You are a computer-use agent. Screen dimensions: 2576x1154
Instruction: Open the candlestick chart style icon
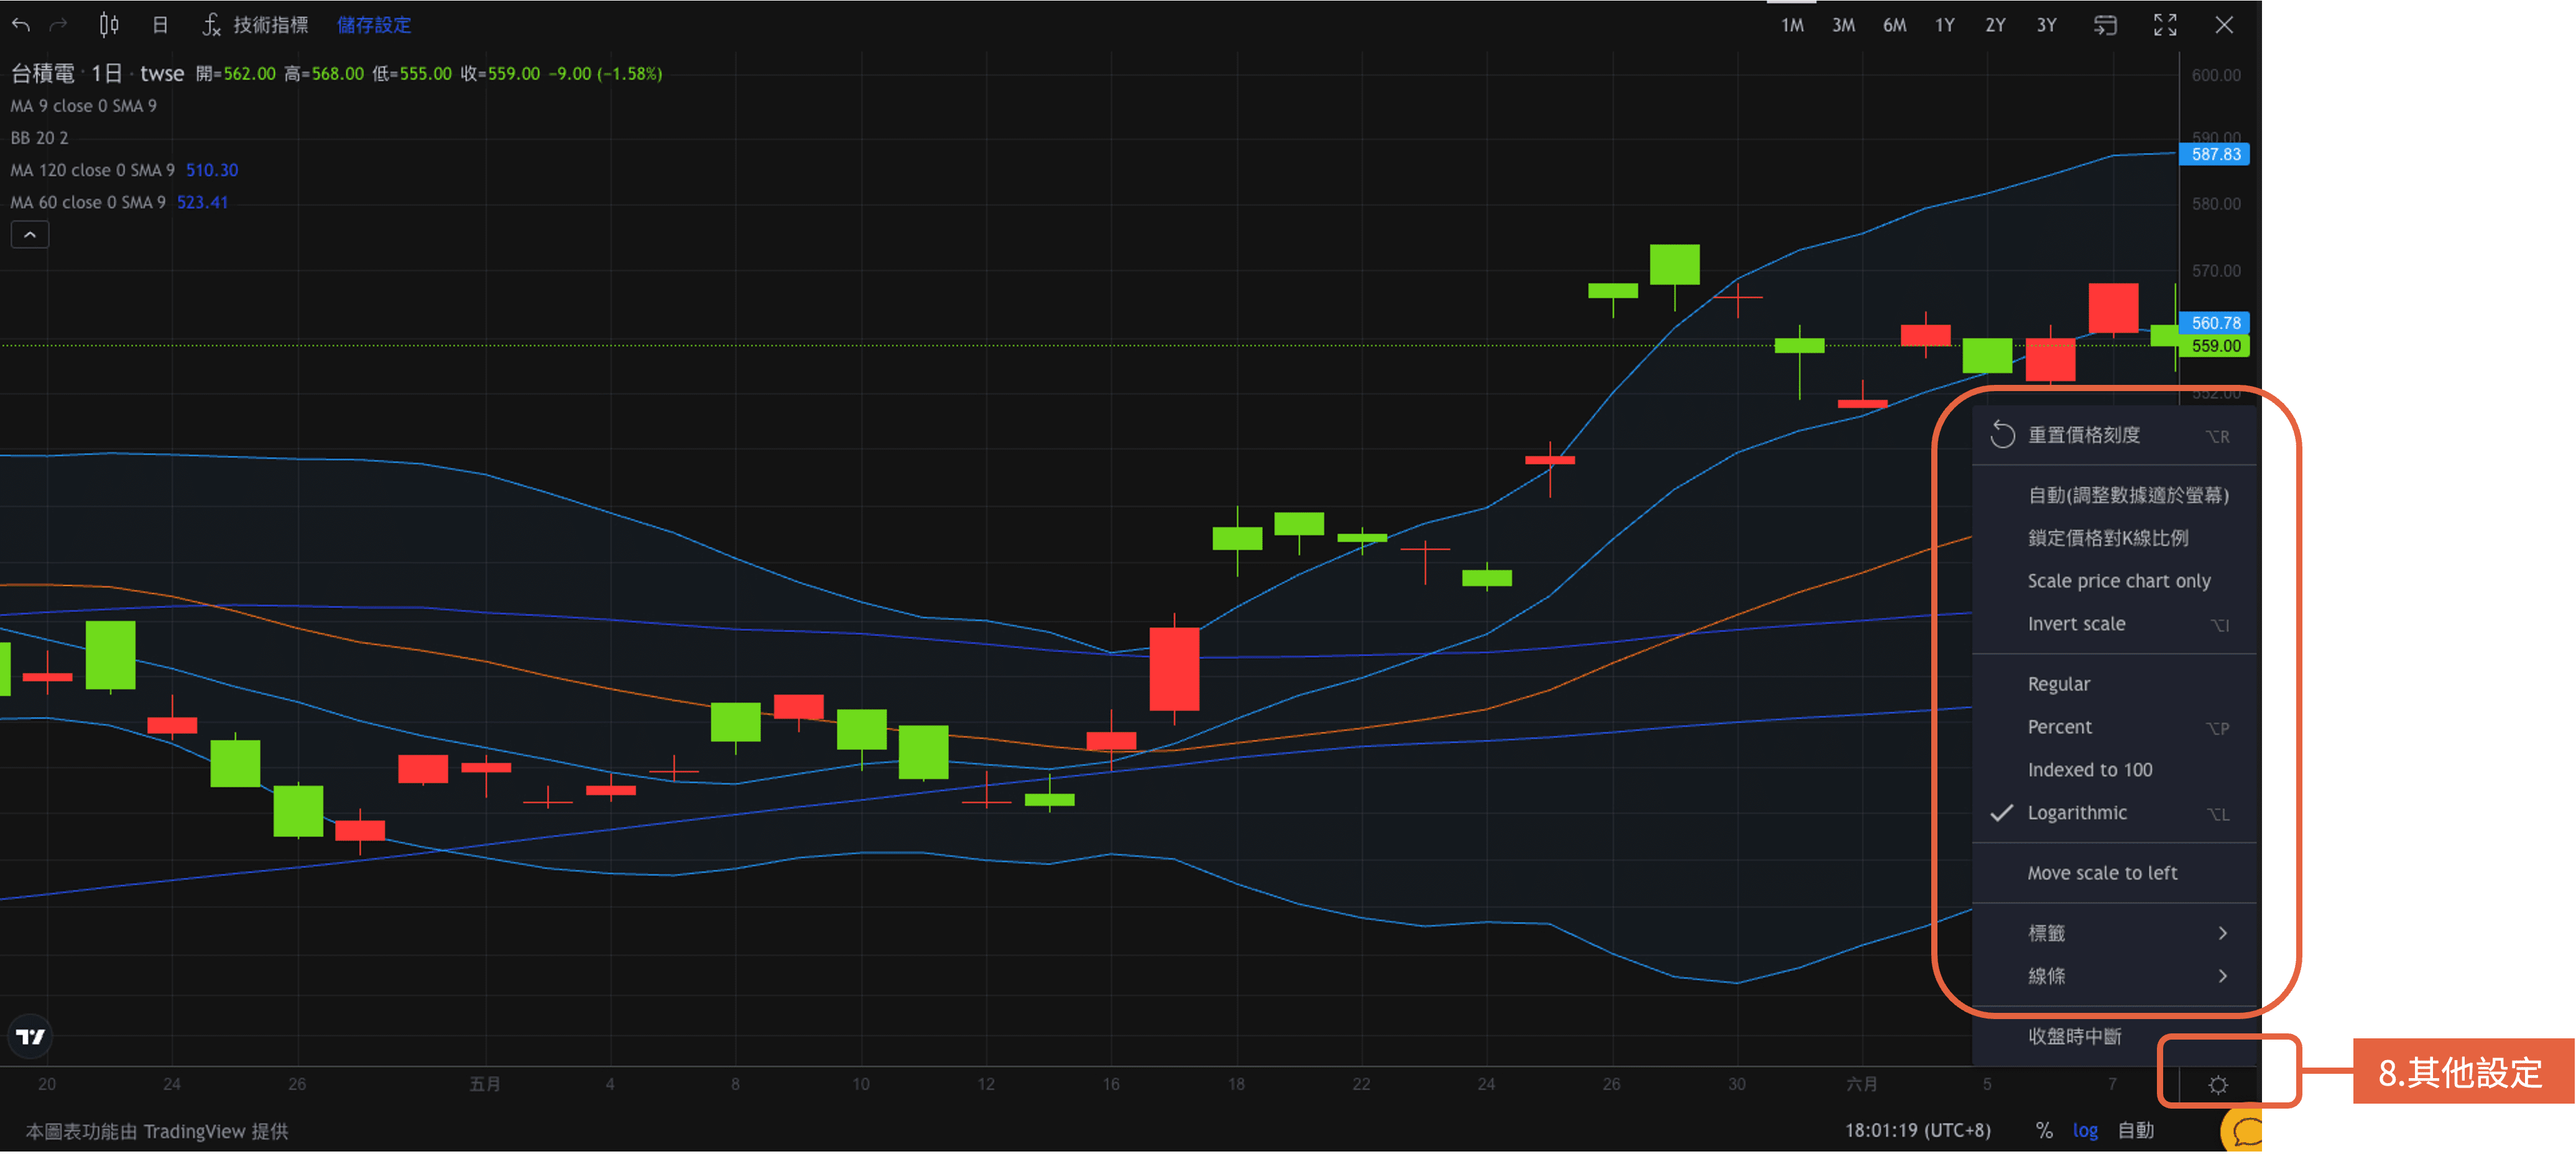pyautogui.click(x=109, y=24)
